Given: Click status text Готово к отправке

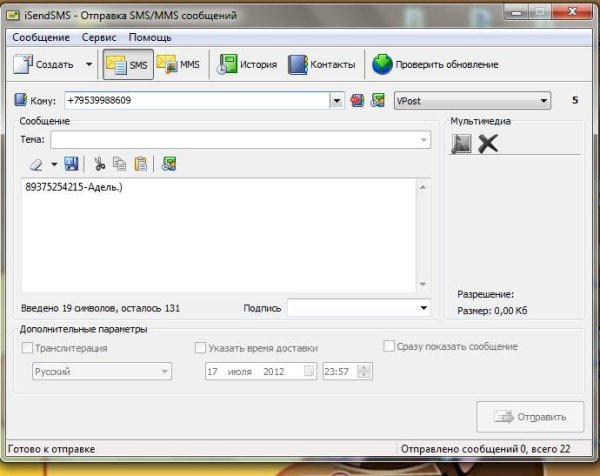Looking at the screenshot, I should point(51,449).
